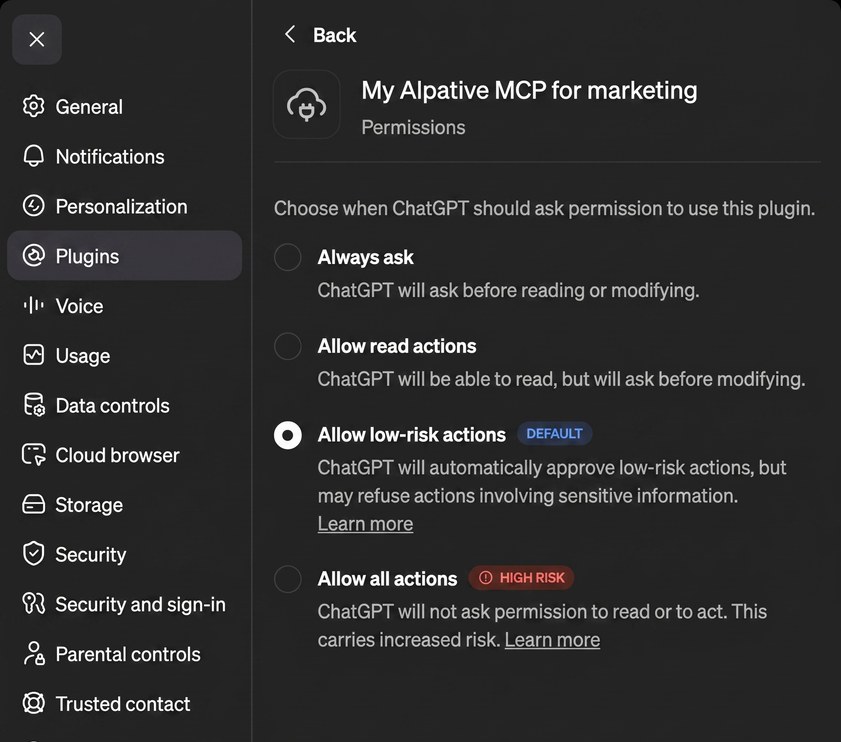Image resolution: width=841 pixels, height=742 pixels.
Task: Open Learn more under all actions
Action: [x=552, y=640]
